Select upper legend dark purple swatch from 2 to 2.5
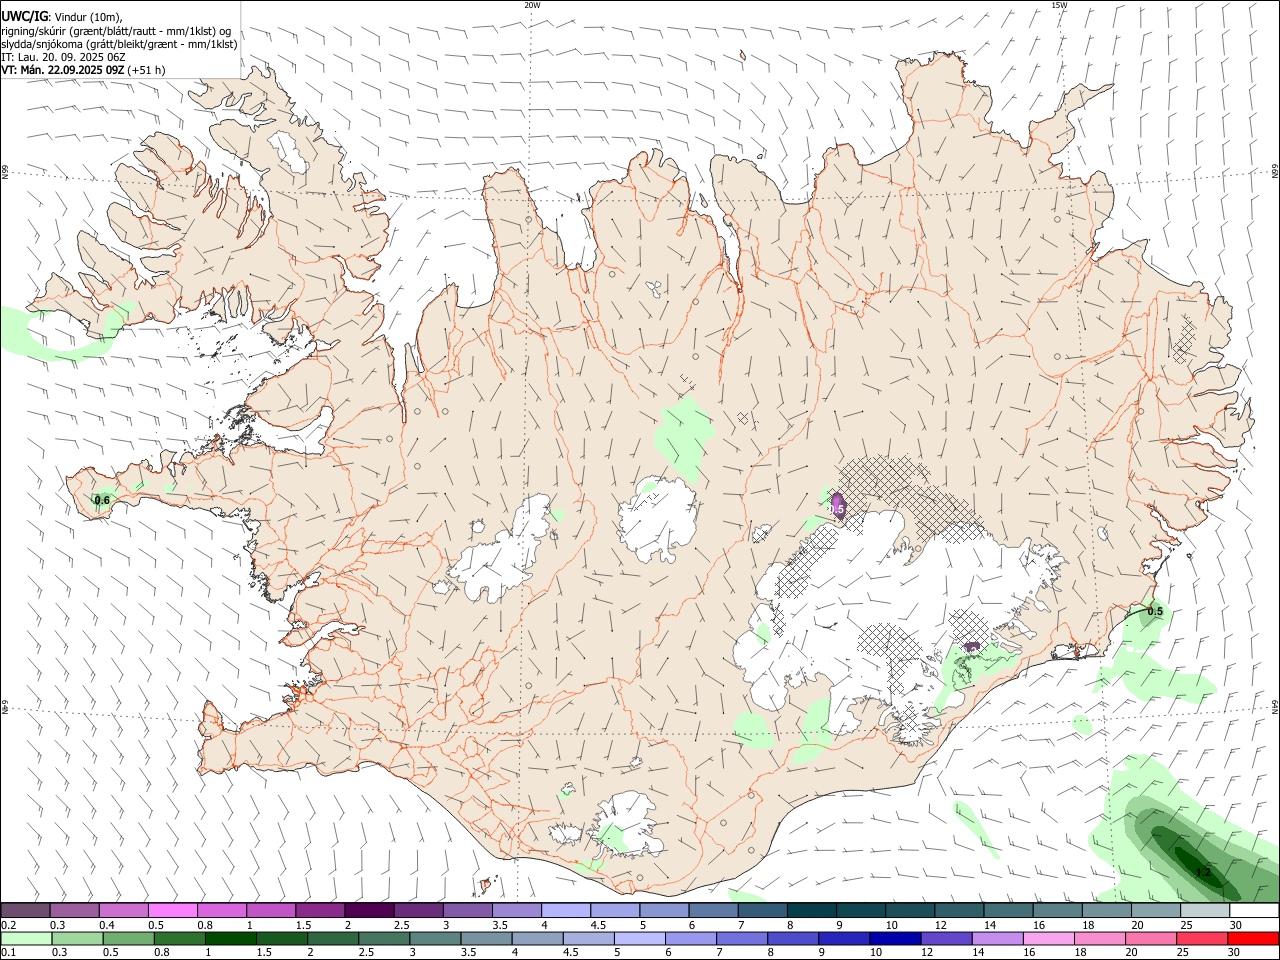The image size is (1280, 960). click(368, 910)
